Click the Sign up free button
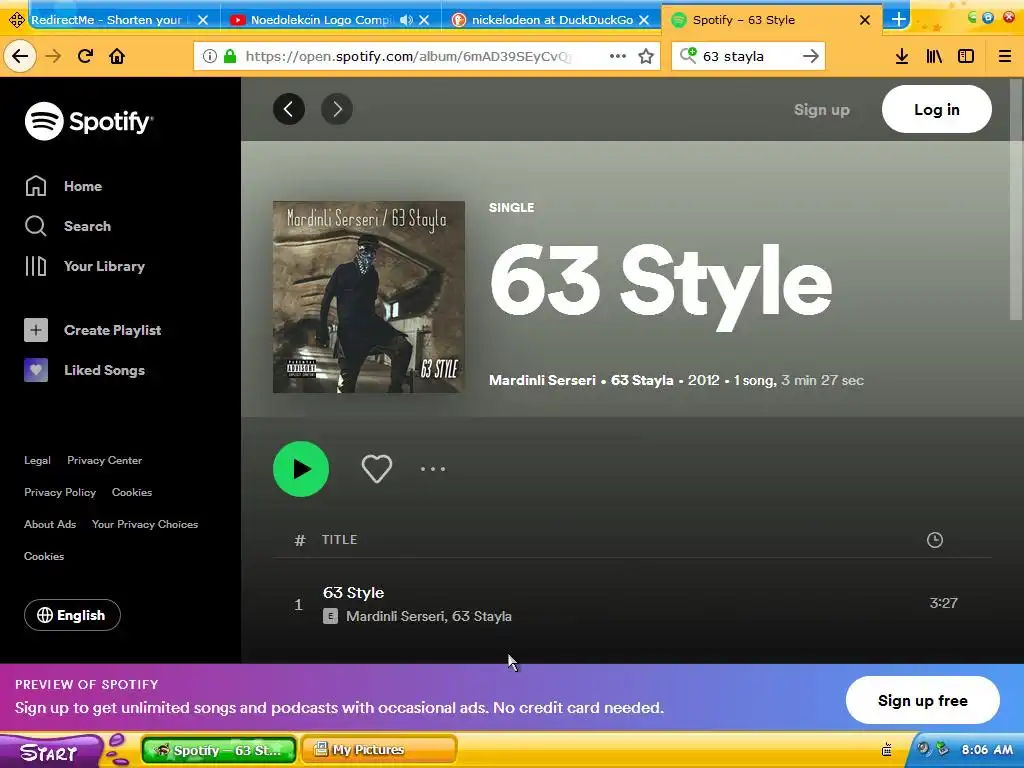1024x768 pixels. (x=922, y=701)
